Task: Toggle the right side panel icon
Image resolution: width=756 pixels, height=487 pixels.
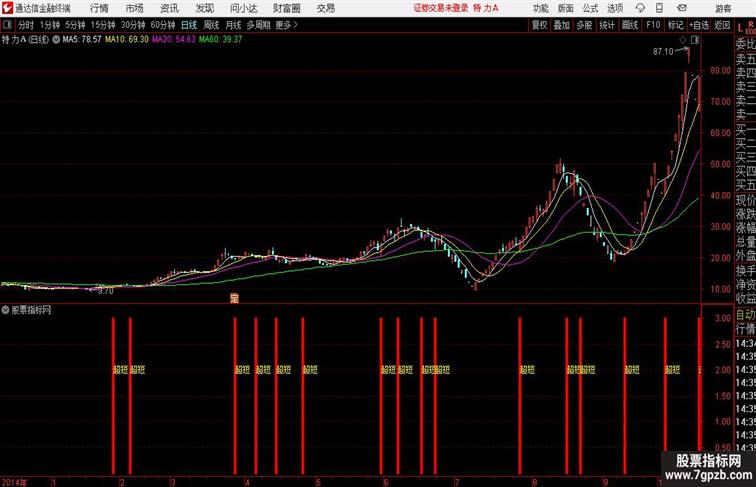Action: tap(695, 40)
